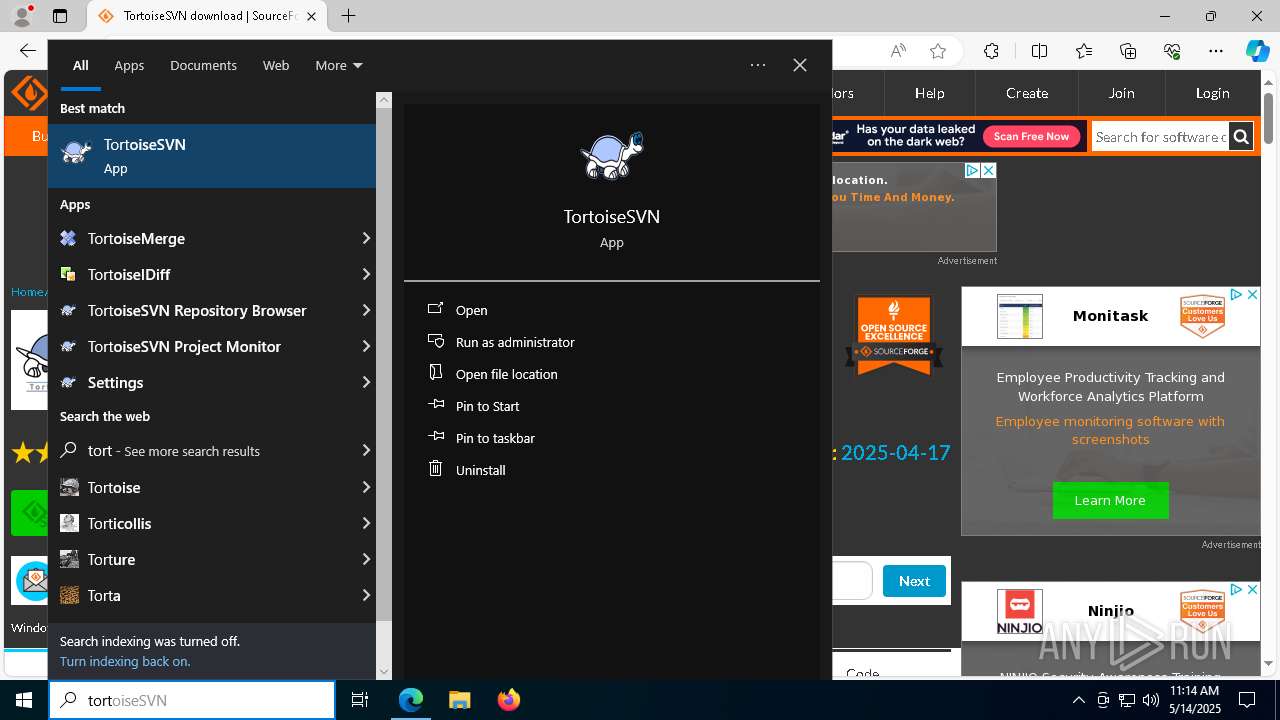
Task: Launch Microsoft Edge from the taskbar
Action: coord(411,700)
